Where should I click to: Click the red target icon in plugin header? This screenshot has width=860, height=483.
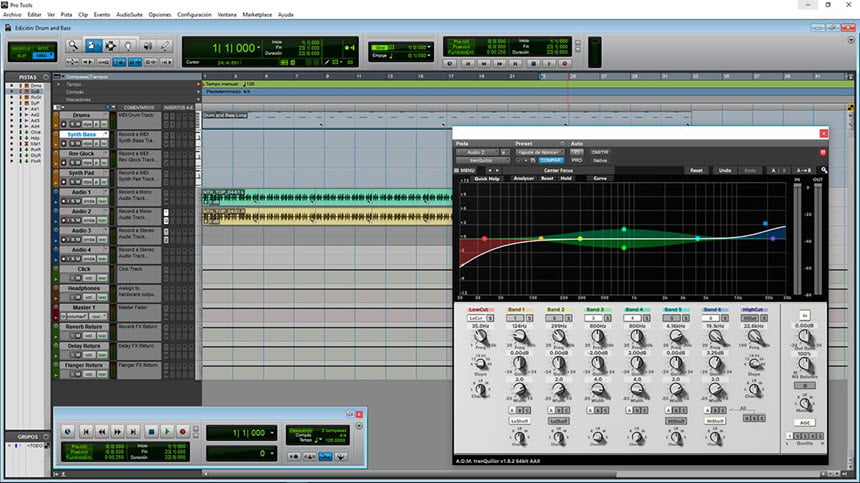pyautogui.click(x=823, y=152)
